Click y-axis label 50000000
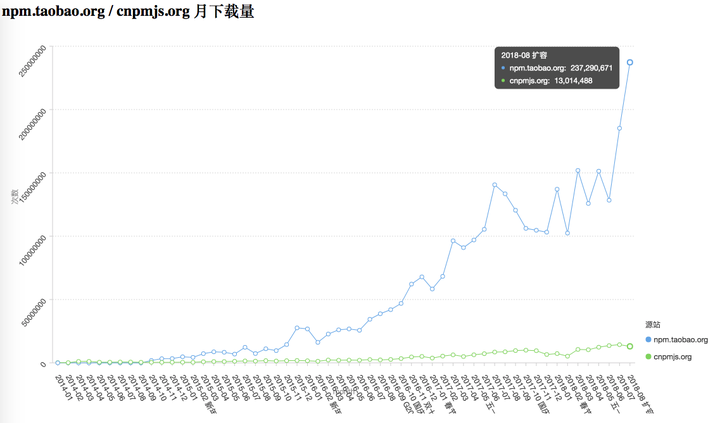 34,313
